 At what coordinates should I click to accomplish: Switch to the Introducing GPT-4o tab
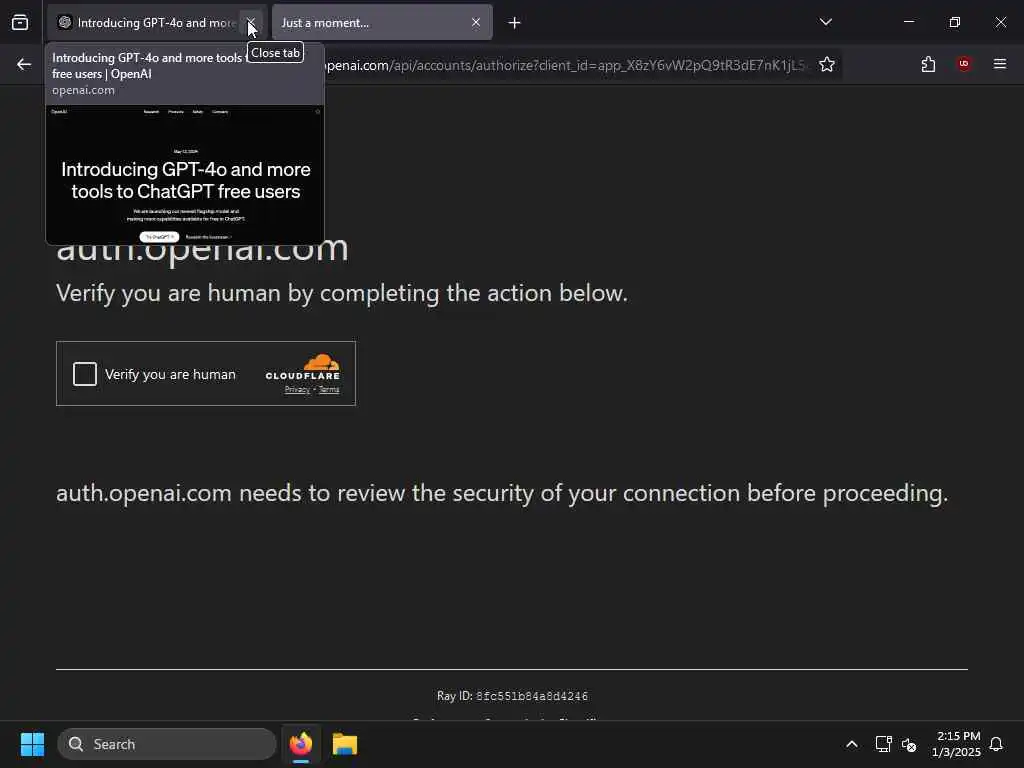(x=157, y=23)
